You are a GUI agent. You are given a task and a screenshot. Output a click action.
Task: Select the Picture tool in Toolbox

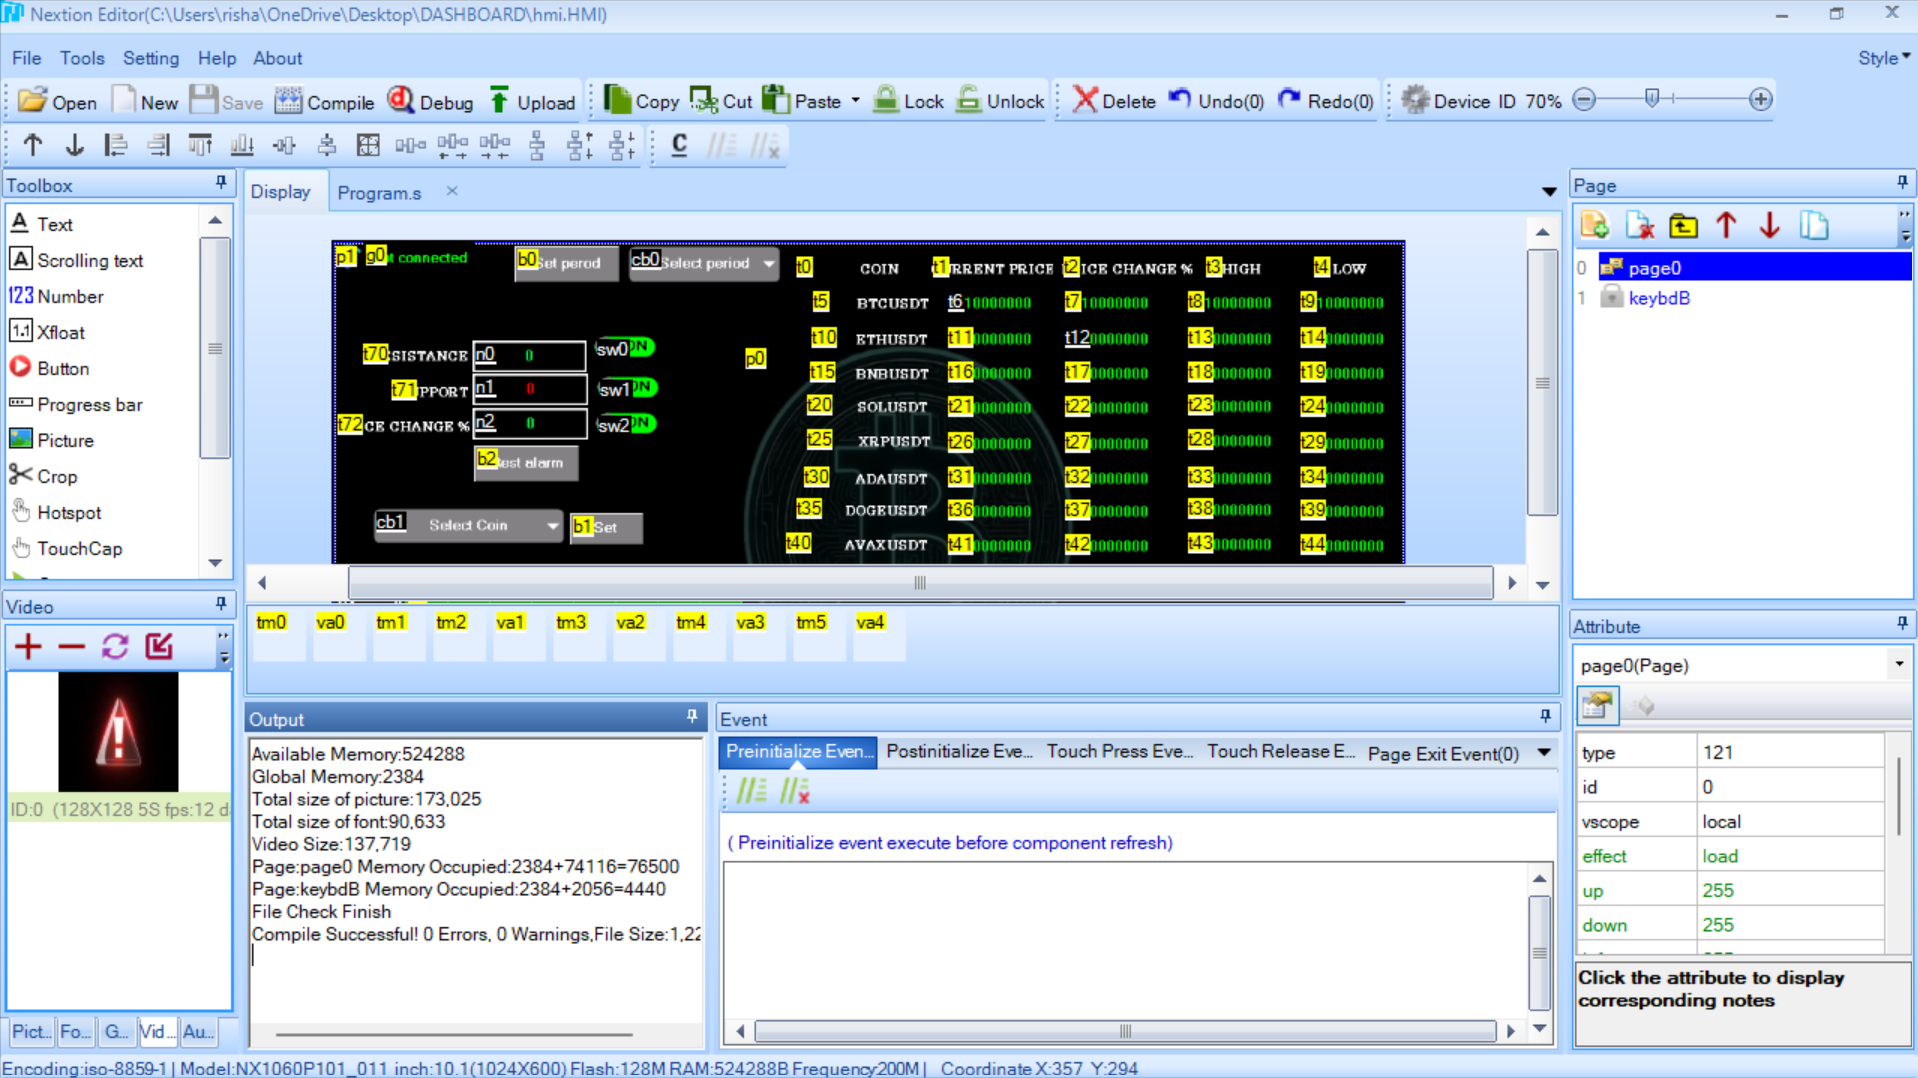coord(65,440)
